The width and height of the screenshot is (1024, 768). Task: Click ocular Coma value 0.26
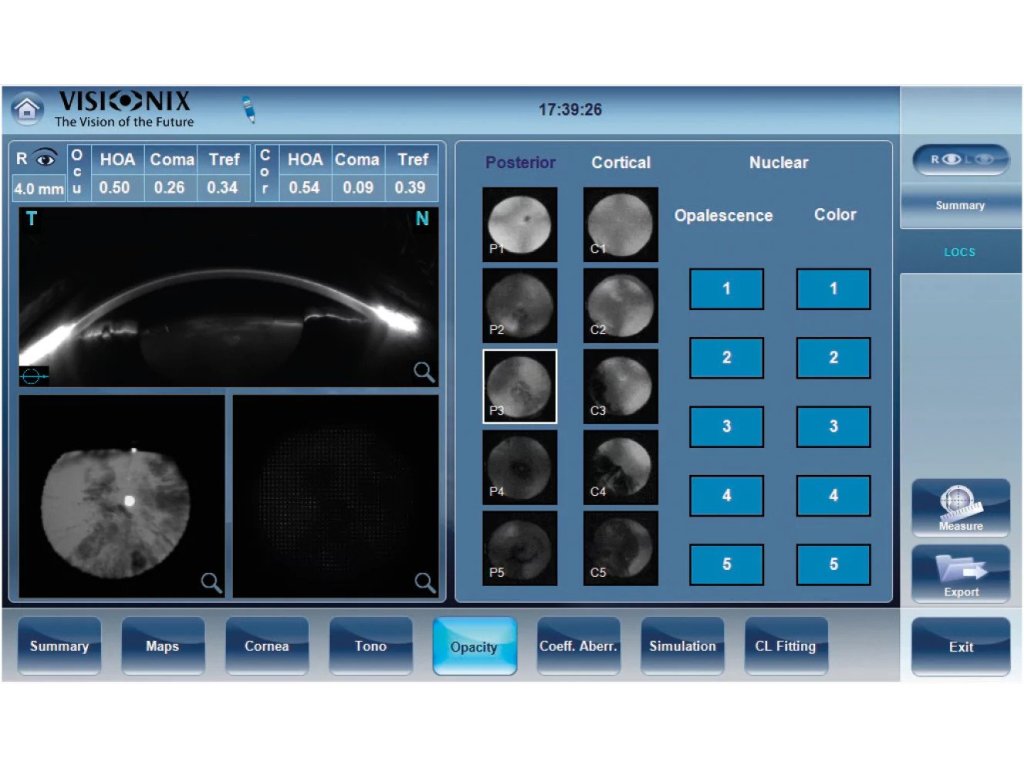169,188
